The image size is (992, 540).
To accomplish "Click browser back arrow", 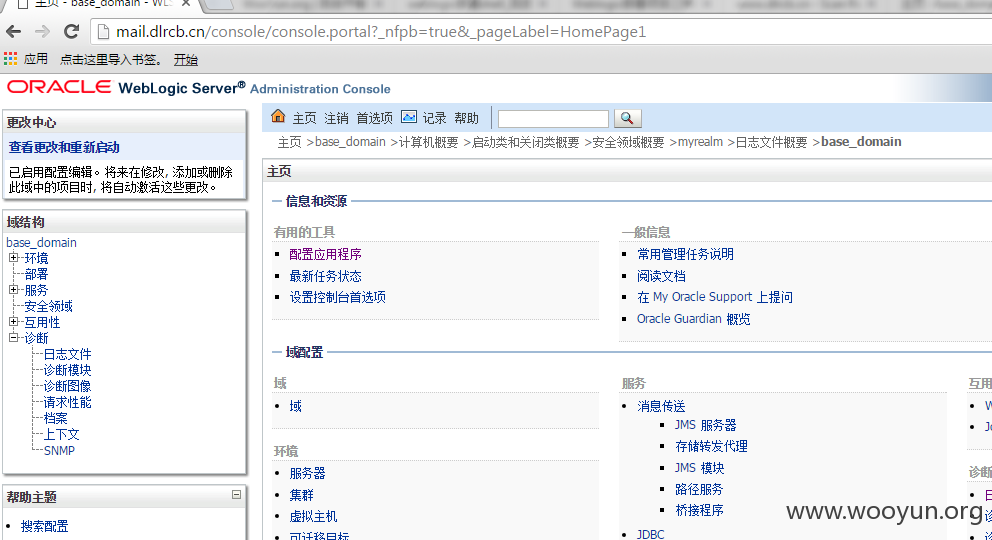I will [x=13, y=32].
